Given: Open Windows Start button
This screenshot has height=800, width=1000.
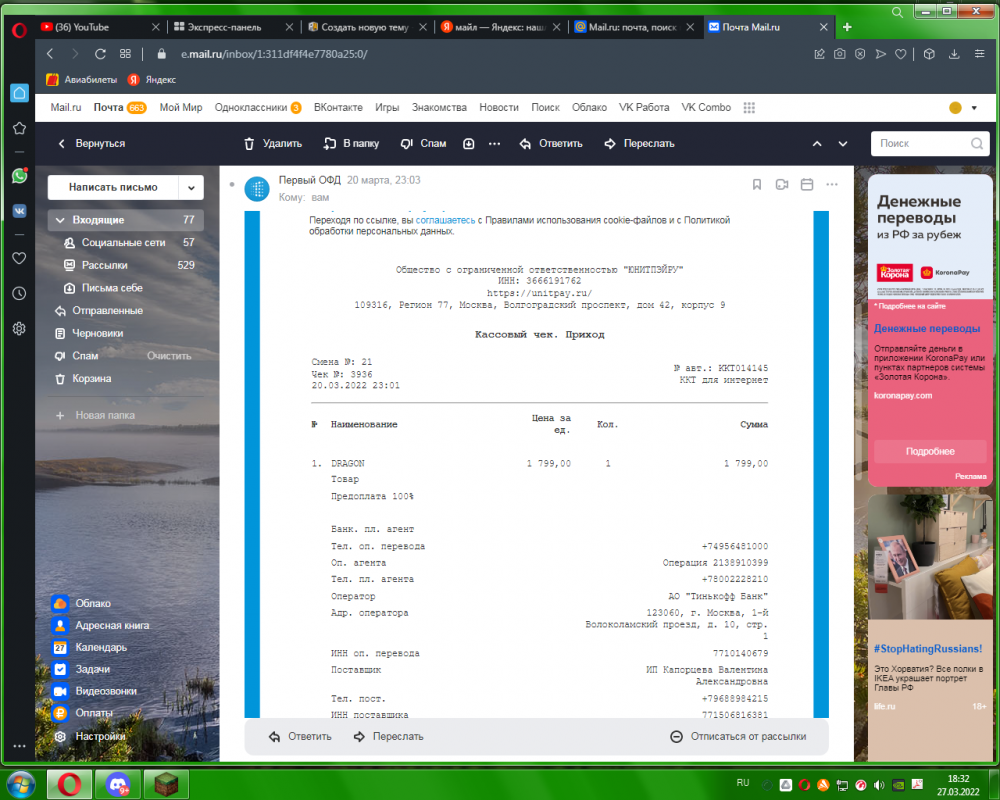Looking at the screenshot, I should [20, 785].
